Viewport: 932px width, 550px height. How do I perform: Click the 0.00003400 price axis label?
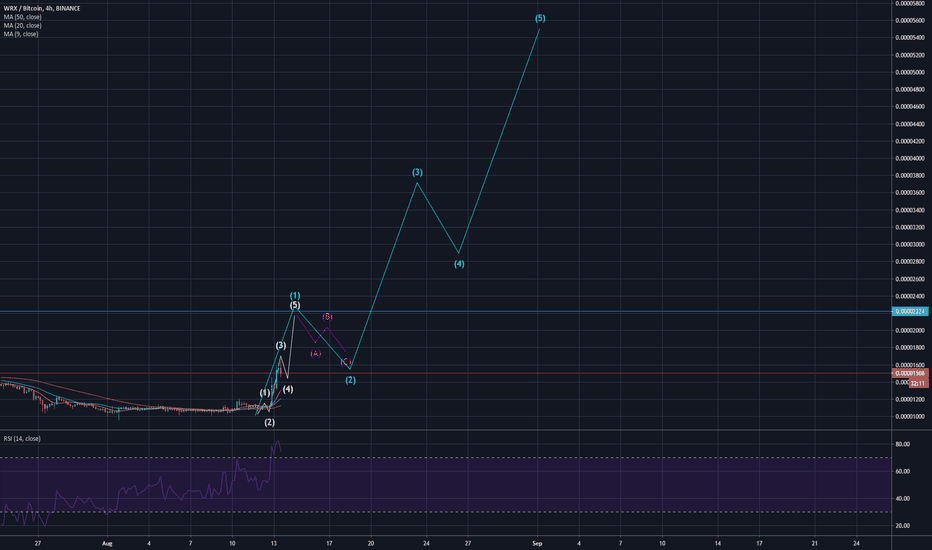tap(910, 210)
